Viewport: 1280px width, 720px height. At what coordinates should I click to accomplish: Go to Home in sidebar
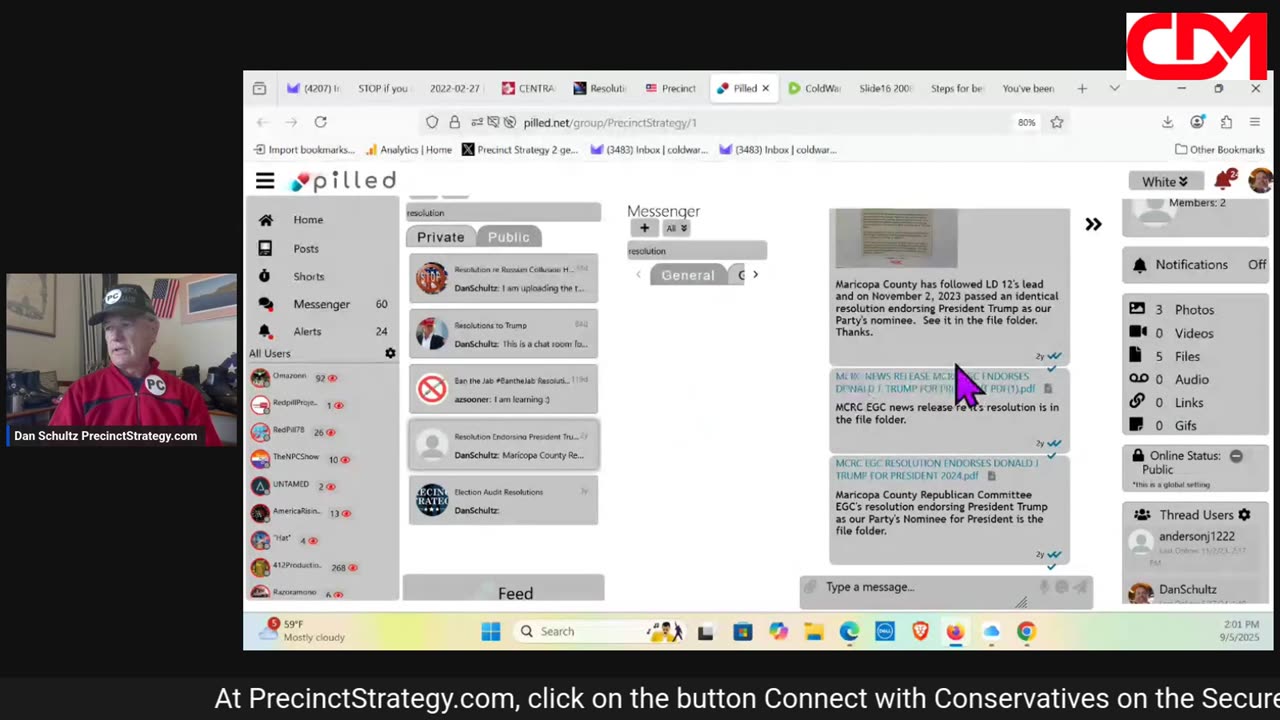click(308, 220)
